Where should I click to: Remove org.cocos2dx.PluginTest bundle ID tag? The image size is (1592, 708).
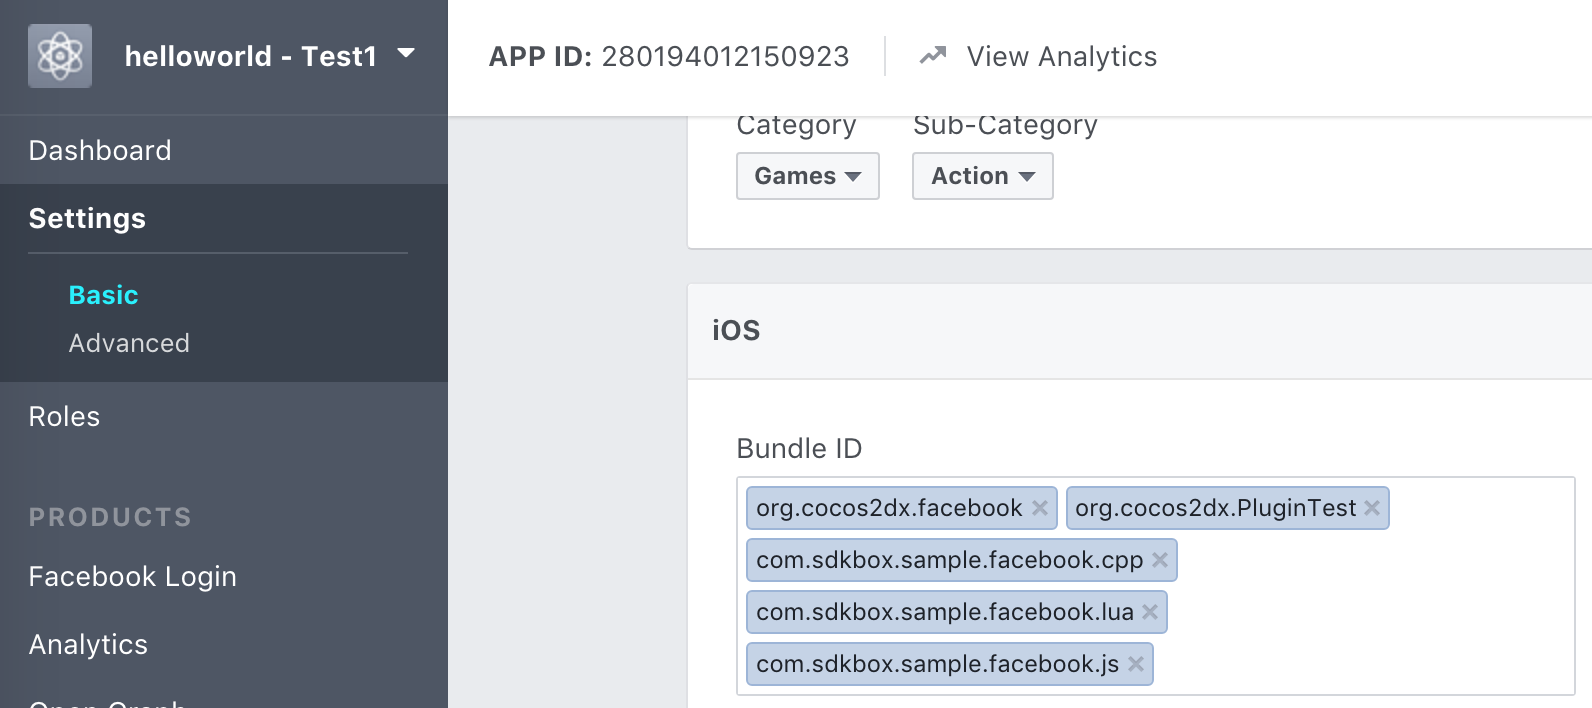(x=1372, y=508)
